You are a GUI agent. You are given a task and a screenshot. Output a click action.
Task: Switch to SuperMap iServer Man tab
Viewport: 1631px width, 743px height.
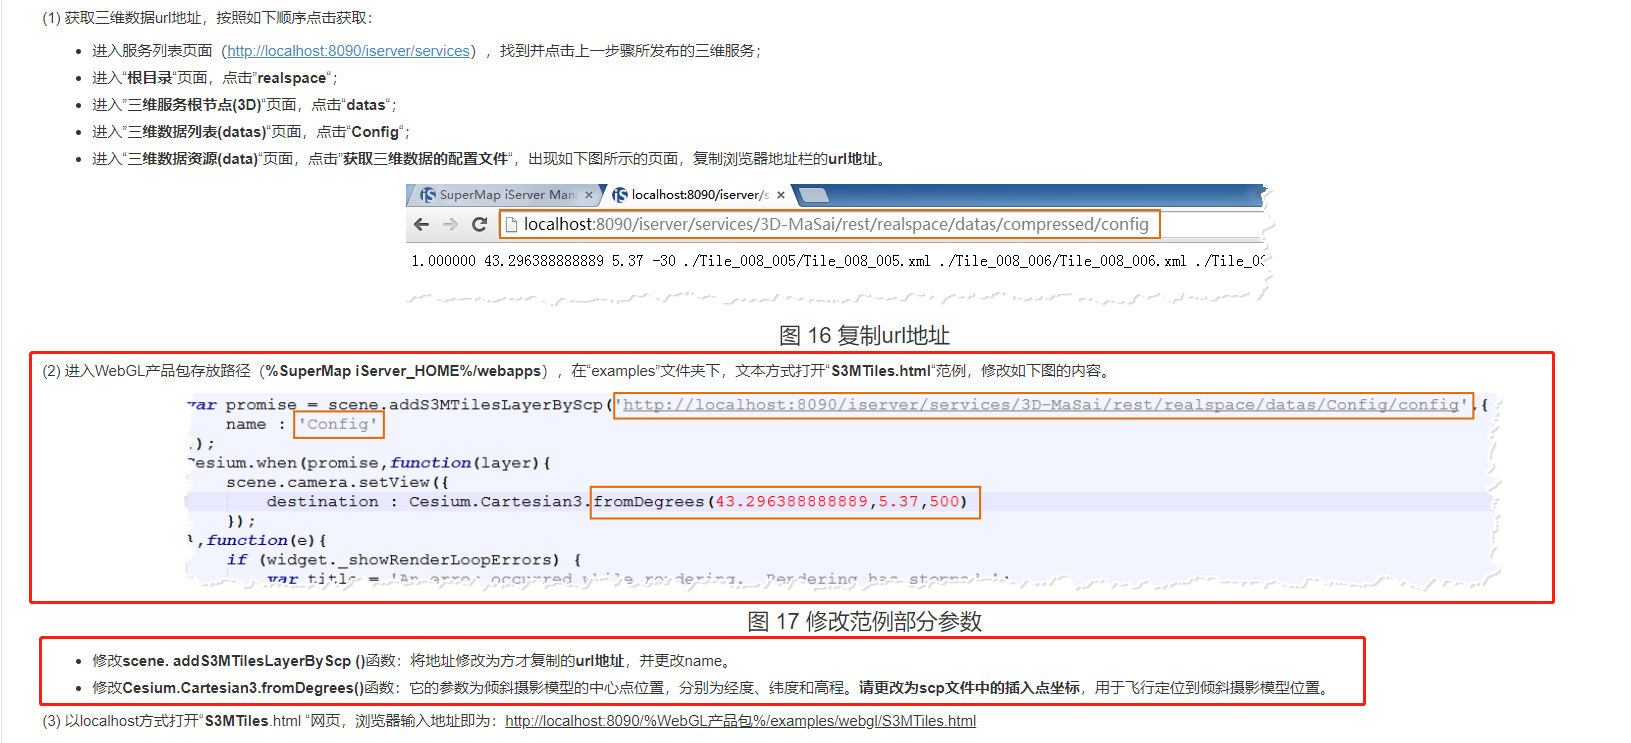coord(507,195)
